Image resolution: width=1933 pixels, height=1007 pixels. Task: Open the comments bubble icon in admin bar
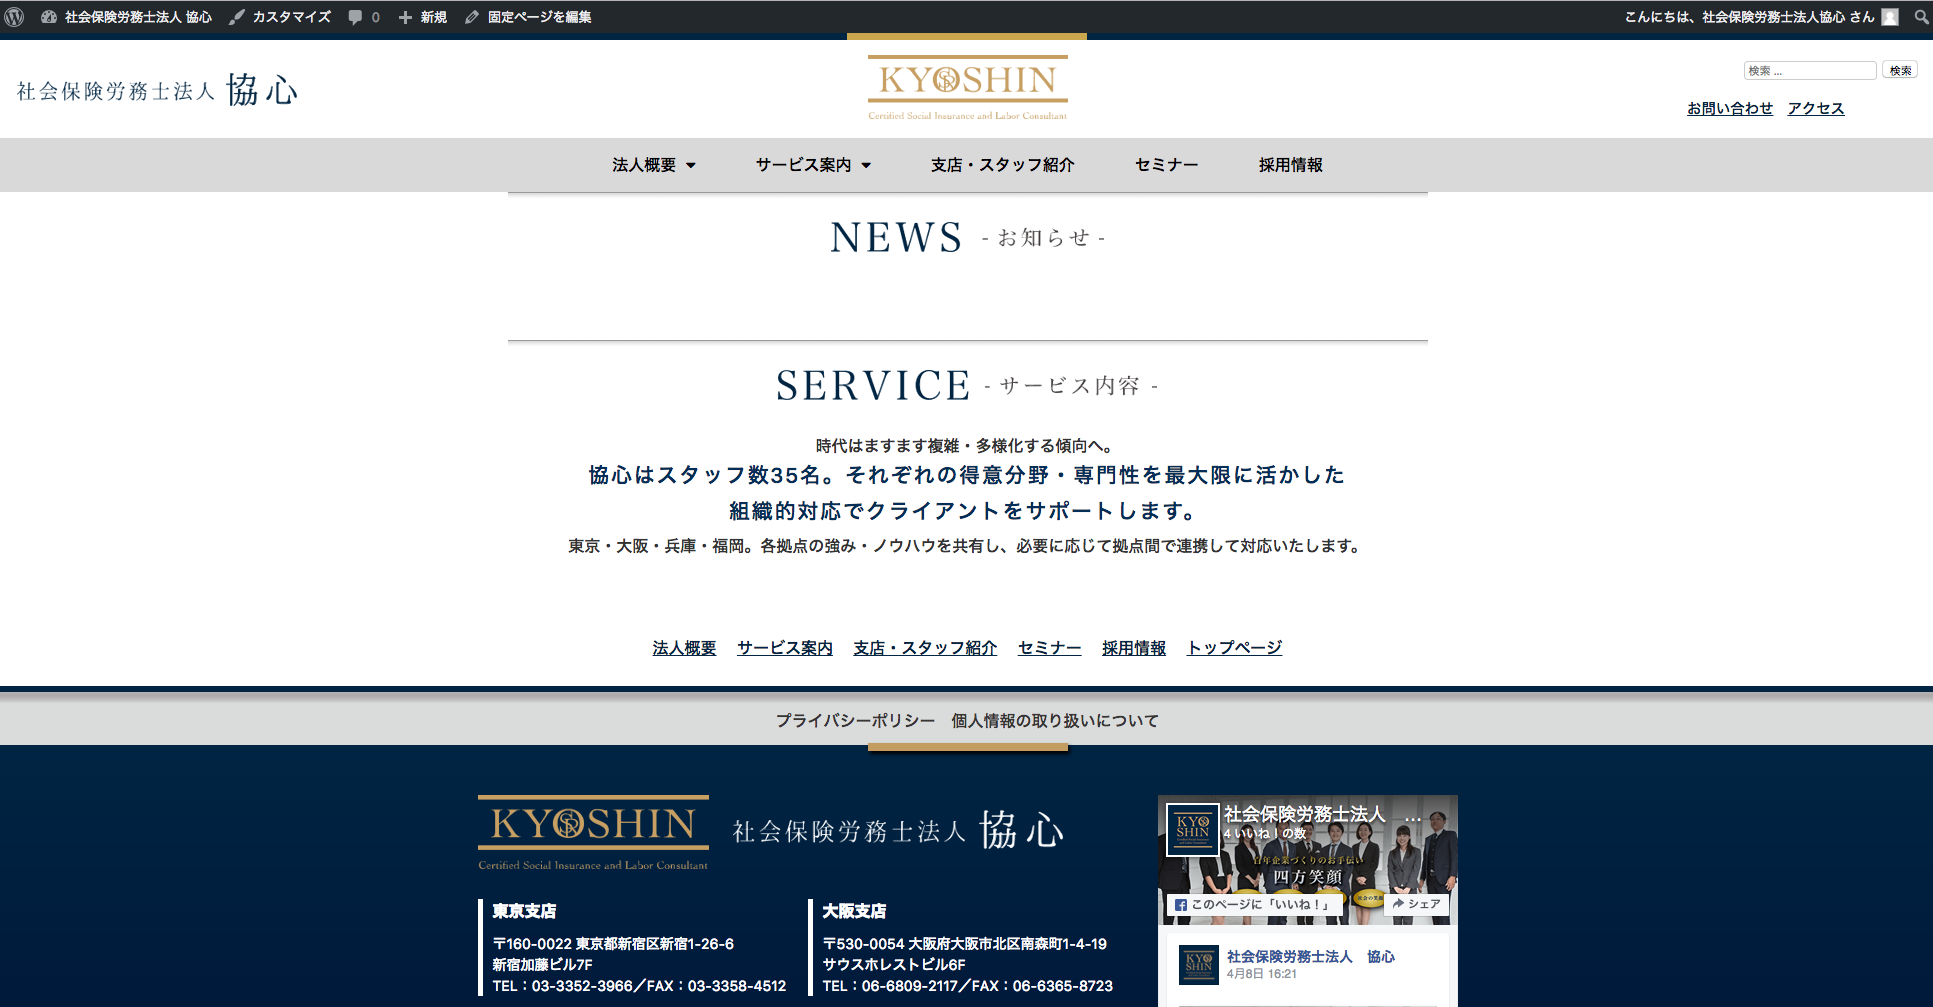click(x=356, y=17)
